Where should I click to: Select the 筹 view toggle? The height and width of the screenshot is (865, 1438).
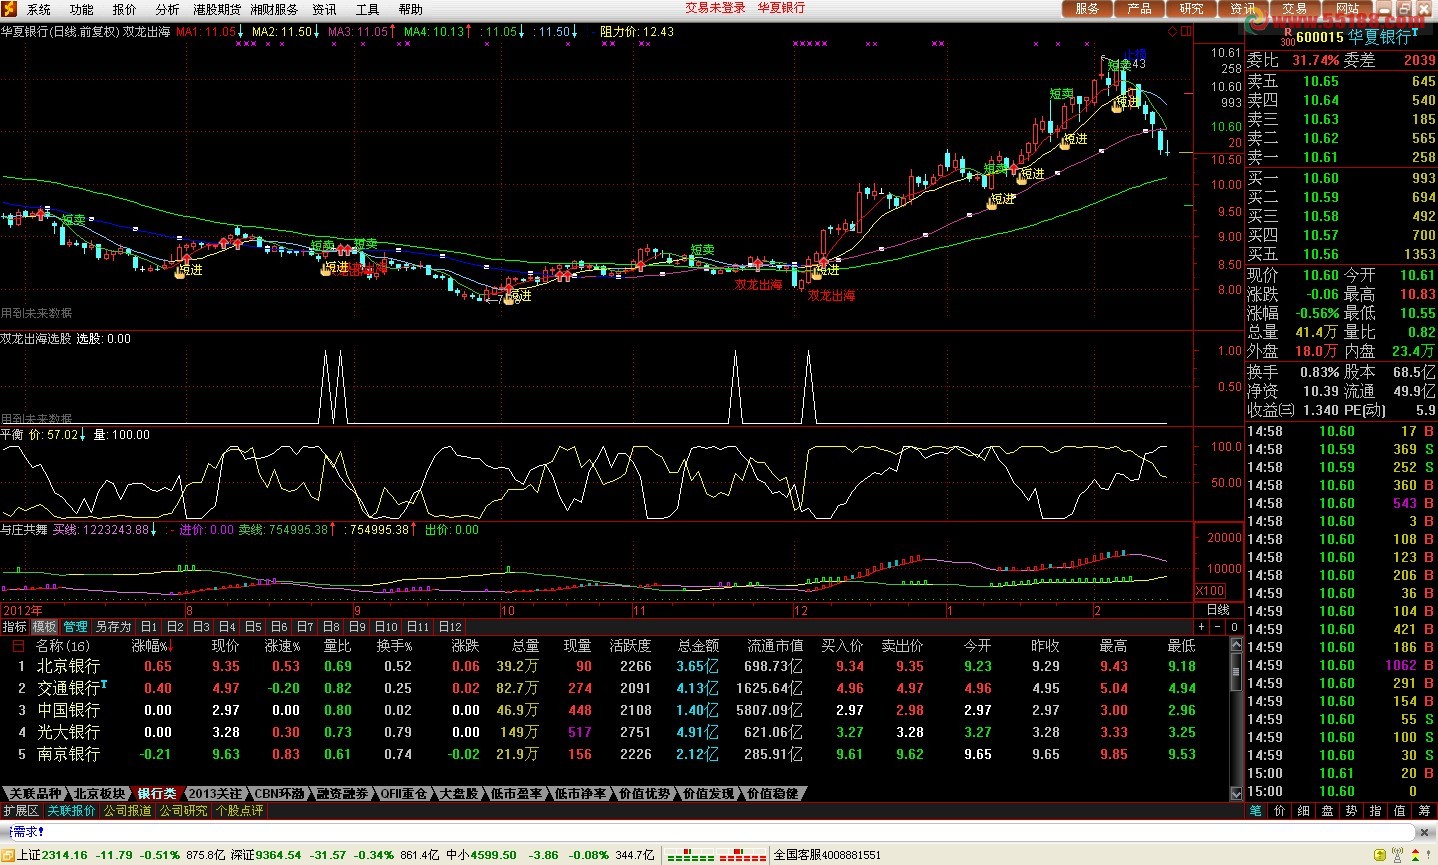click(x=1424, y=811)
